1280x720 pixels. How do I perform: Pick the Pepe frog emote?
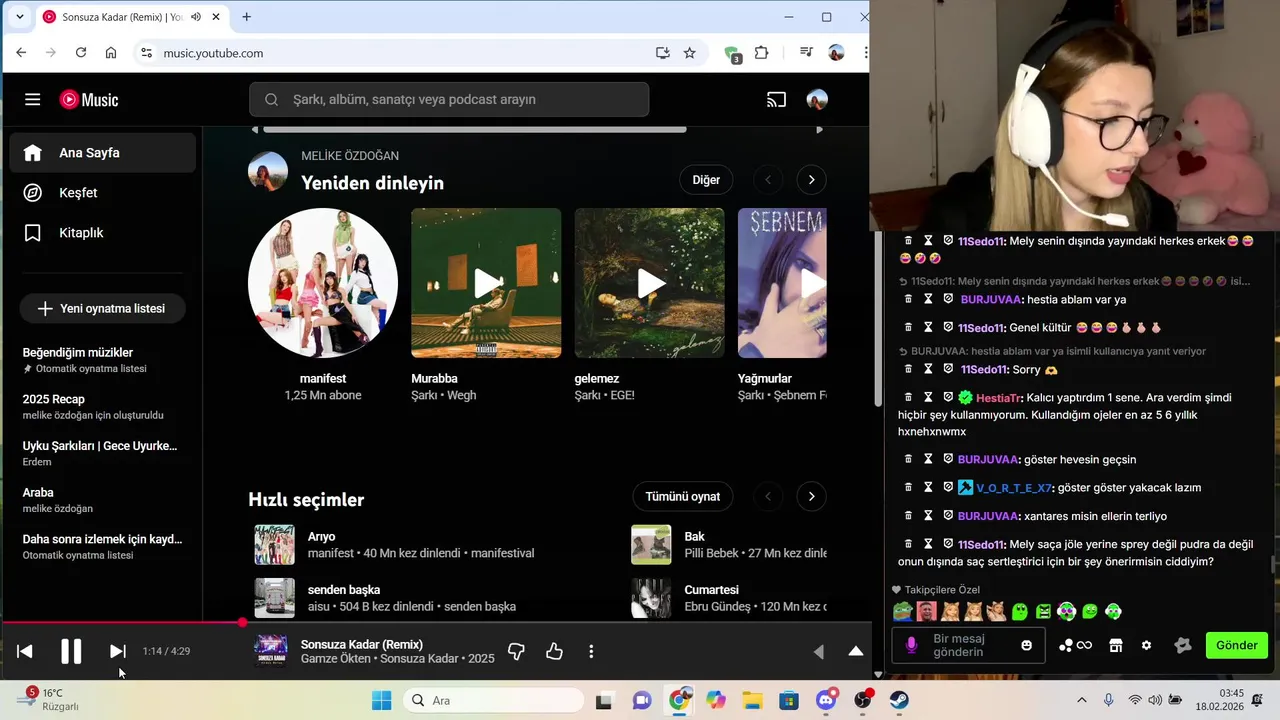click(903, 611)
